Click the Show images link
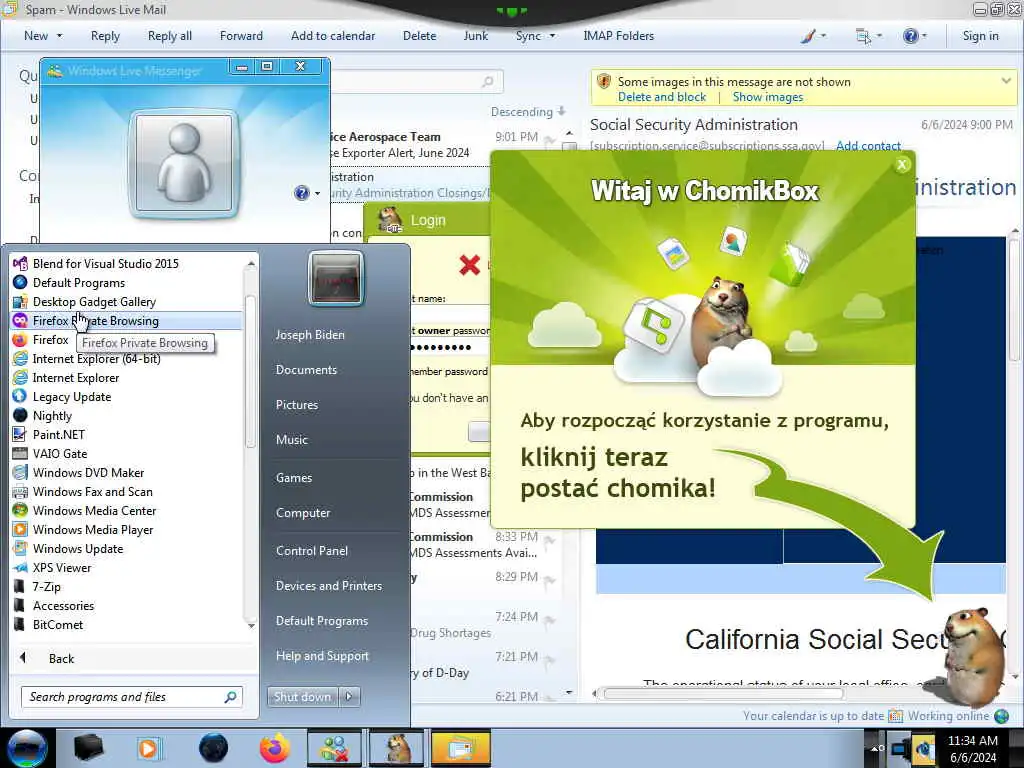Image resolution: width=1024 pixels, height=768 pixels. 767,97
